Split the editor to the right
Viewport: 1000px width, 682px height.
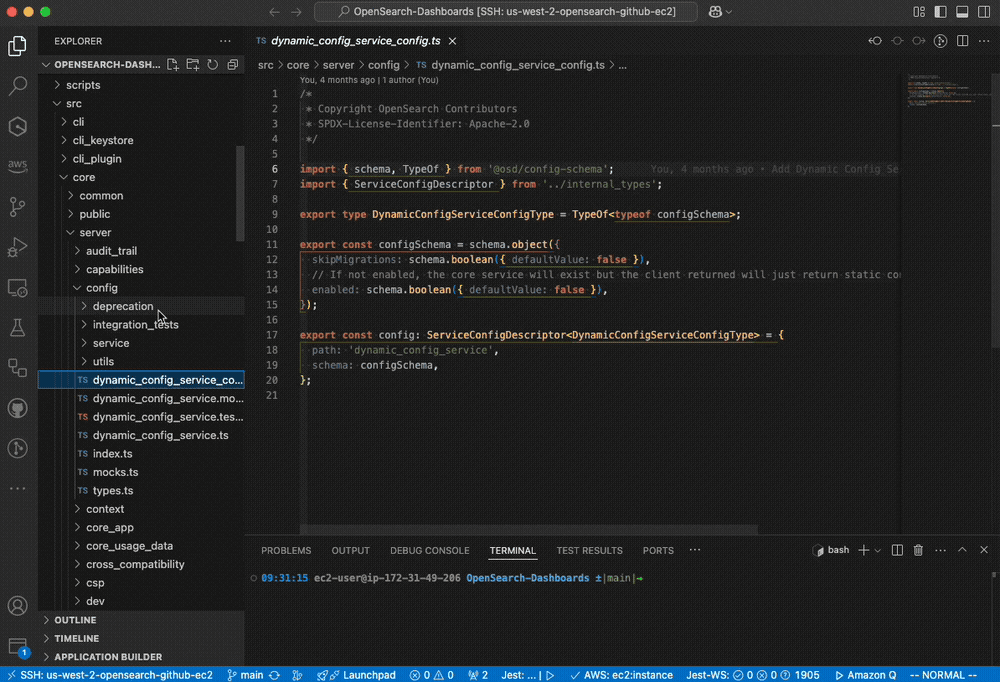(962, 41)
